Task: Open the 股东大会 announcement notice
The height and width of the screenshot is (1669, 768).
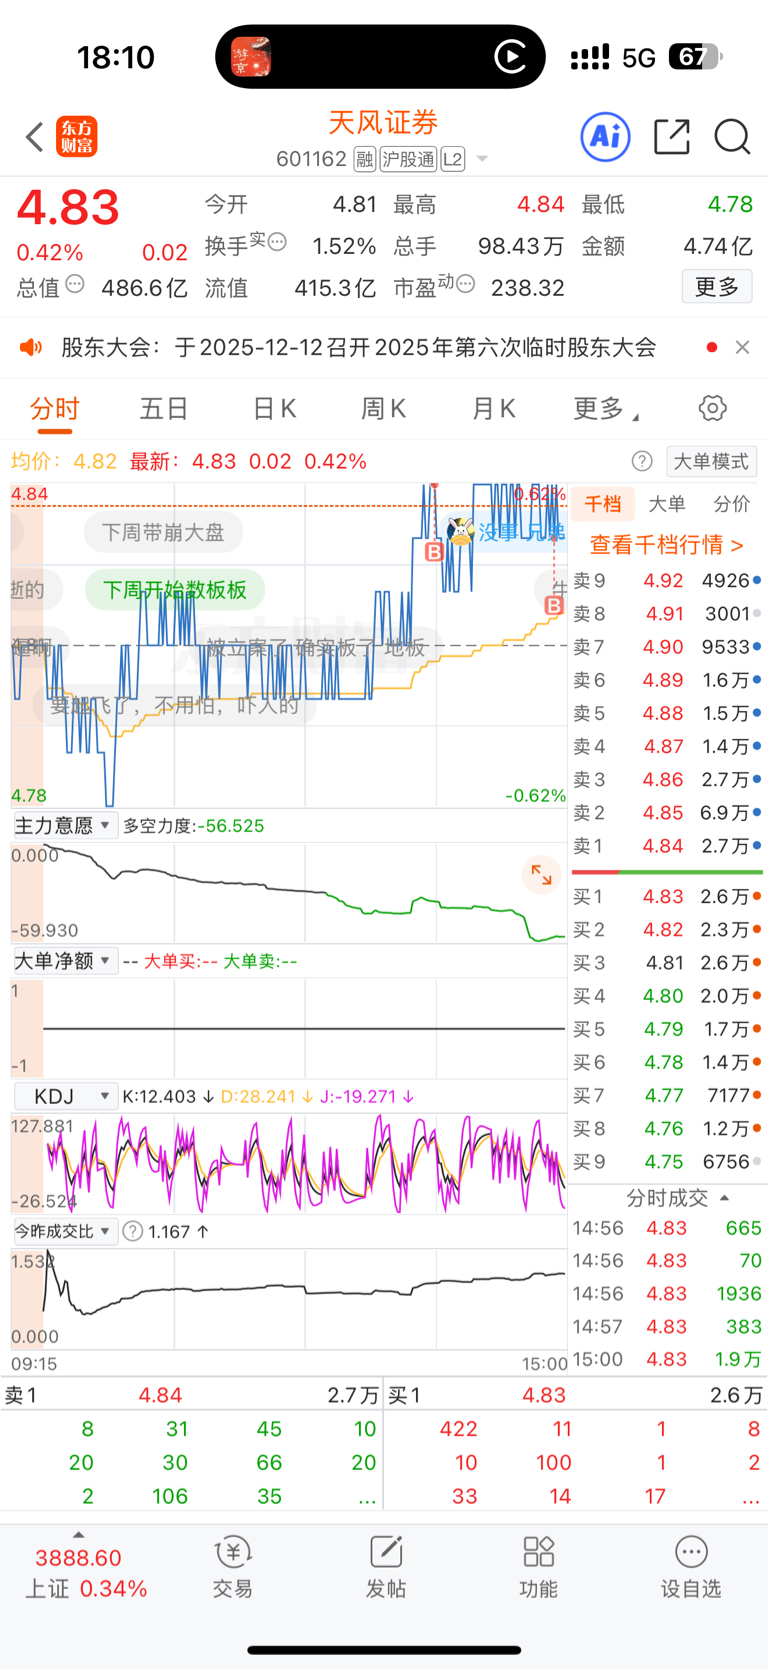Action: pyautogui.click(x=359, y=347)
